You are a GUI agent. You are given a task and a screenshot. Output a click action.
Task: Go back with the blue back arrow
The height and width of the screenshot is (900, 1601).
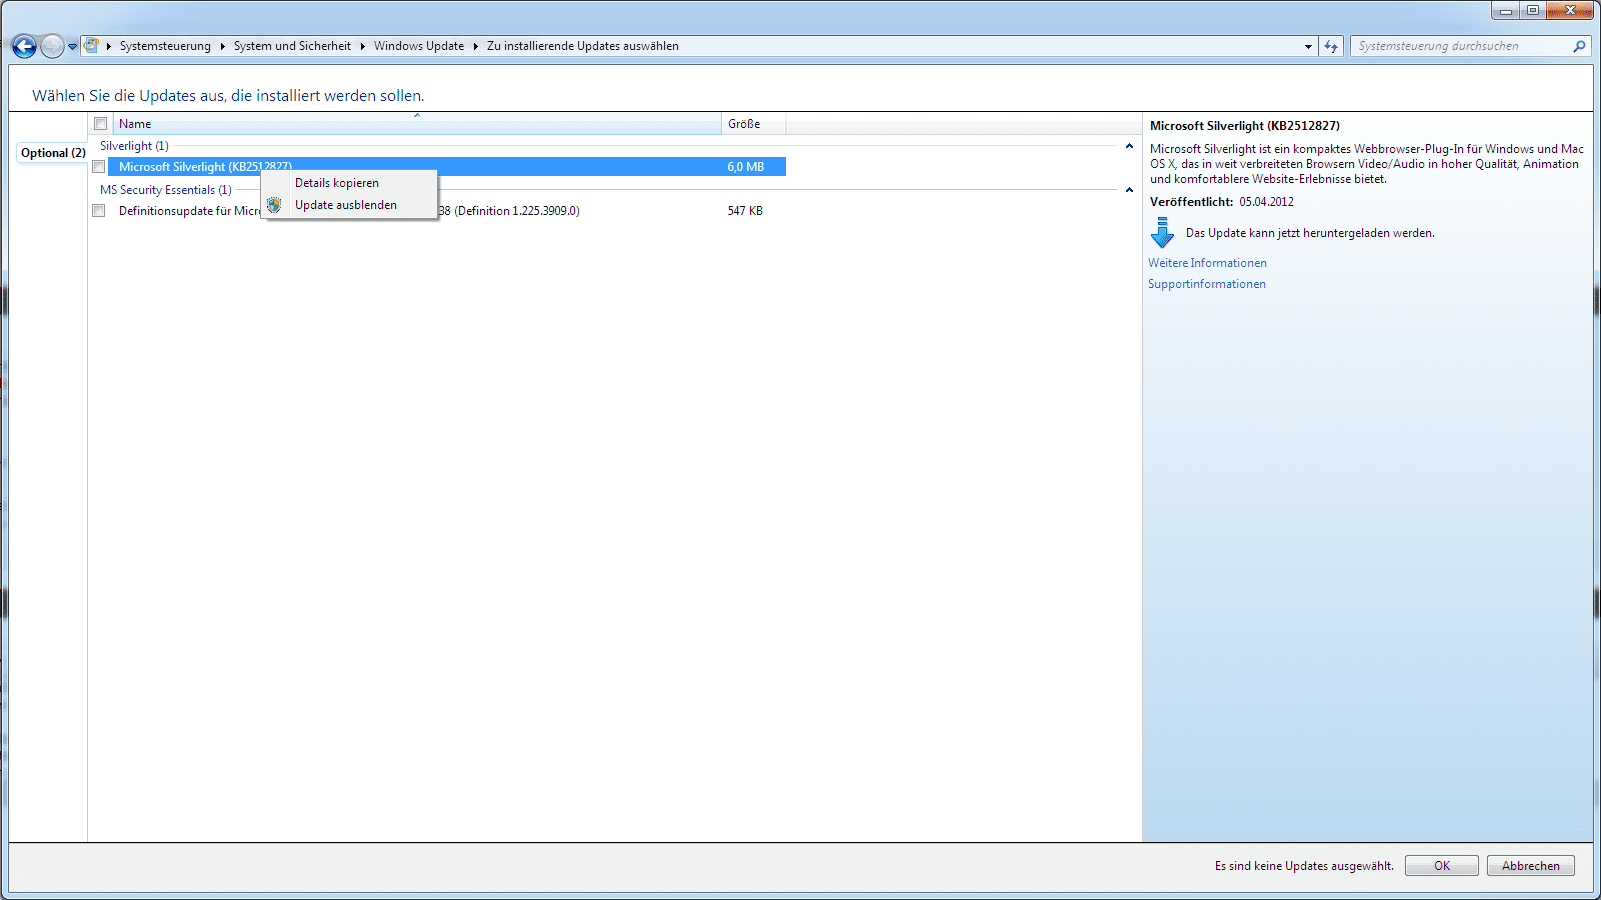pos(25,46)
